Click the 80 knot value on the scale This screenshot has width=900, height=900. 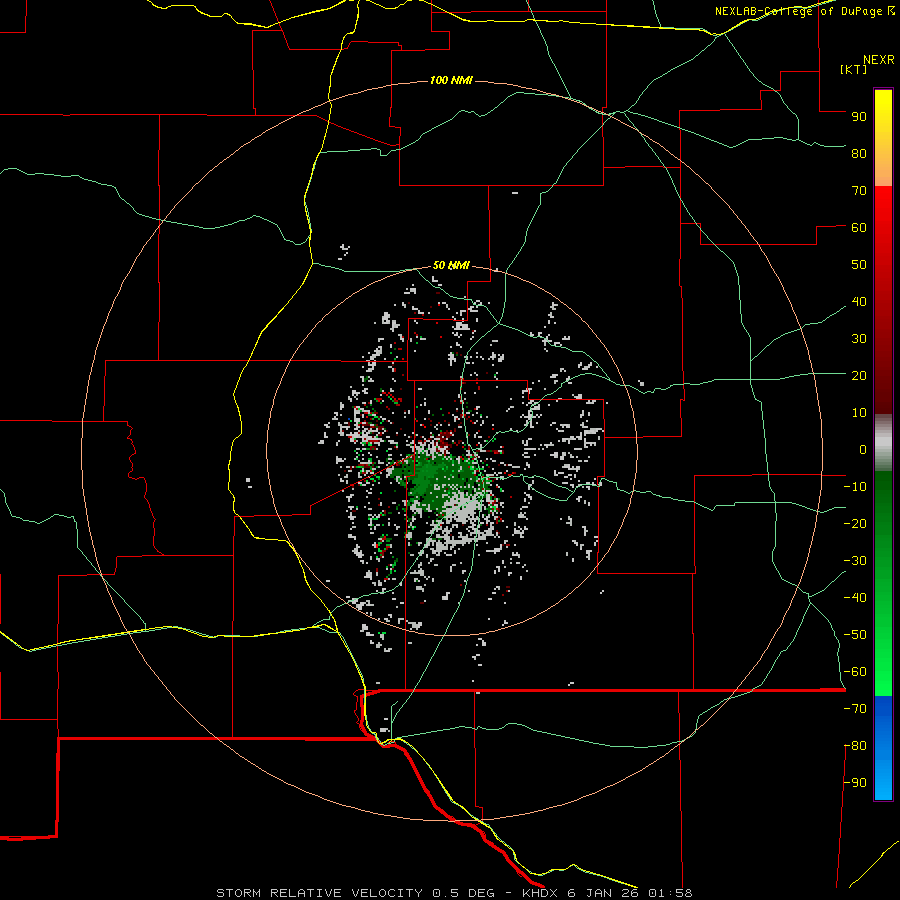point(859,153)
